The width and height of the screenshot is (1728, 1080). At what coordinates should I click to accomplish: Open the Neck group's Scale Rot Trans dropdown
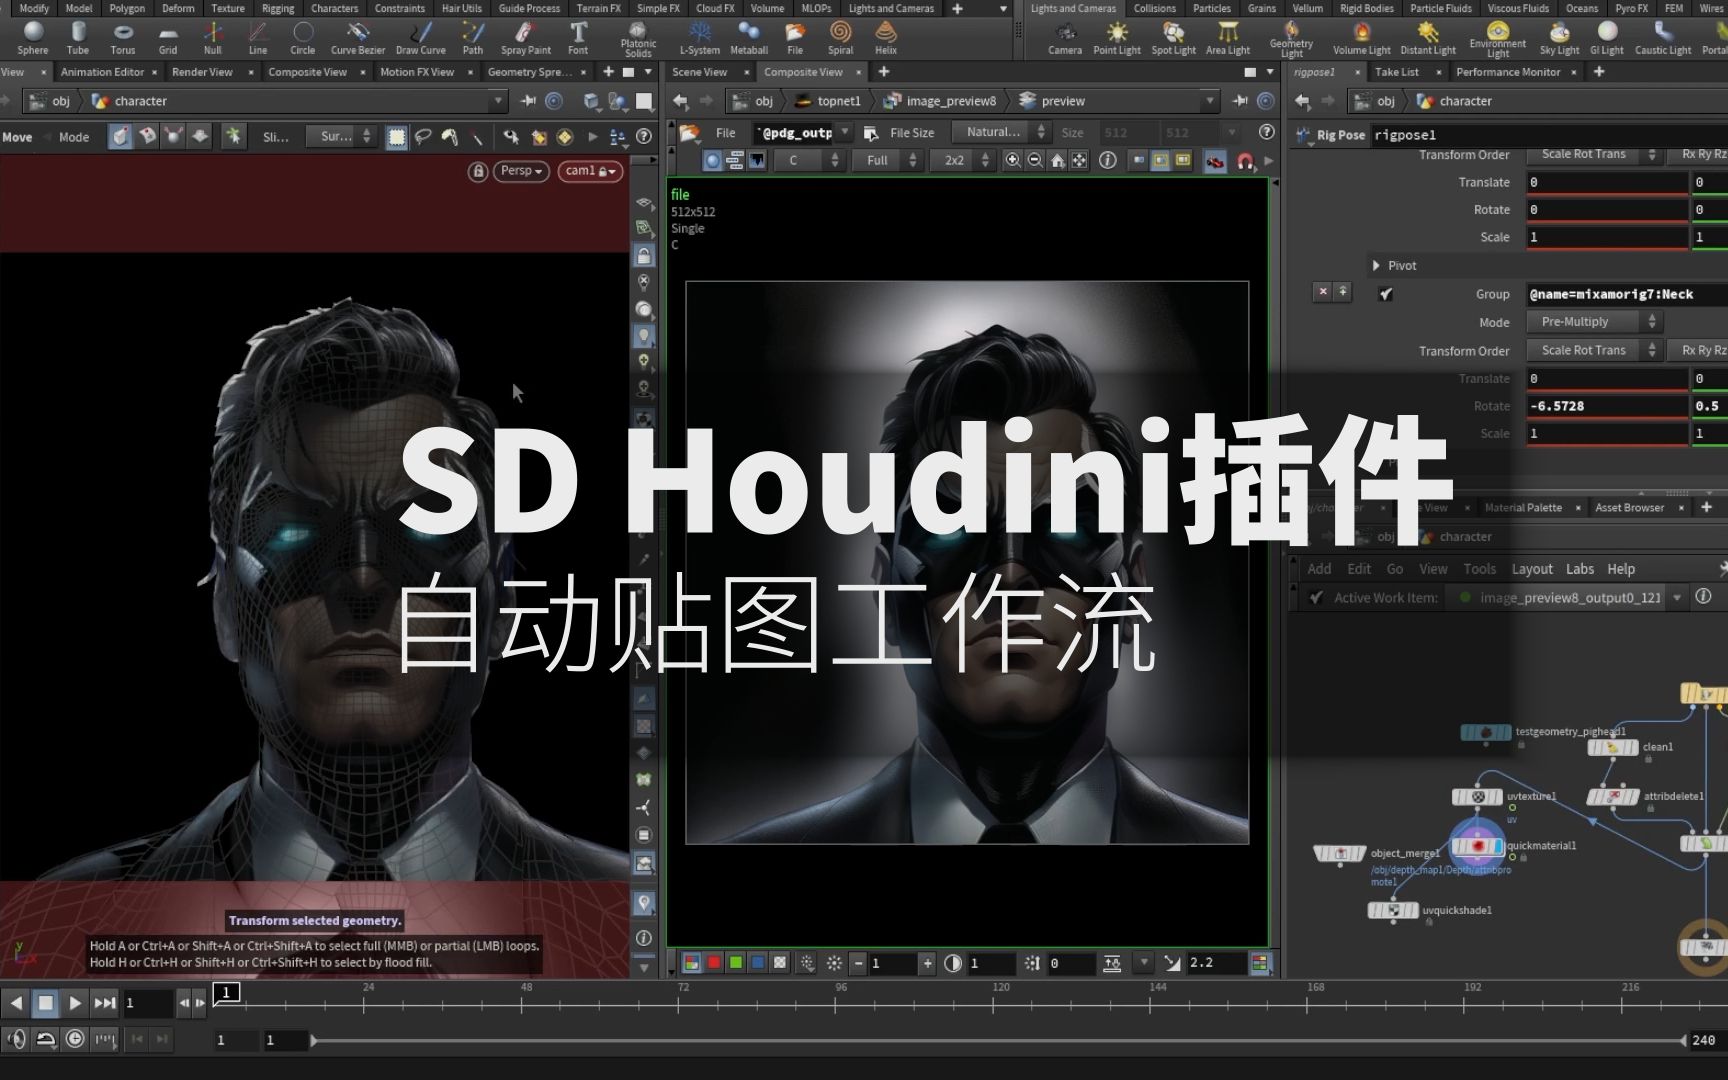pyautogui.click(x=1593, y=350)
